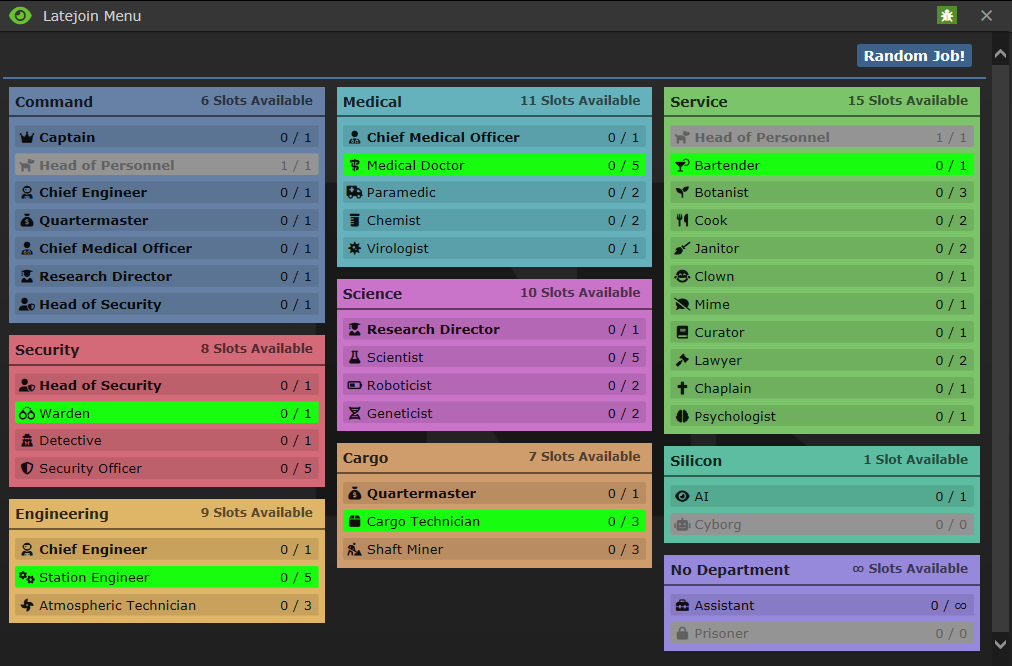Viewport: 1012px width, 666px height.
Task: Click the digging icon beside Shaft Miner
Action: 354,550
